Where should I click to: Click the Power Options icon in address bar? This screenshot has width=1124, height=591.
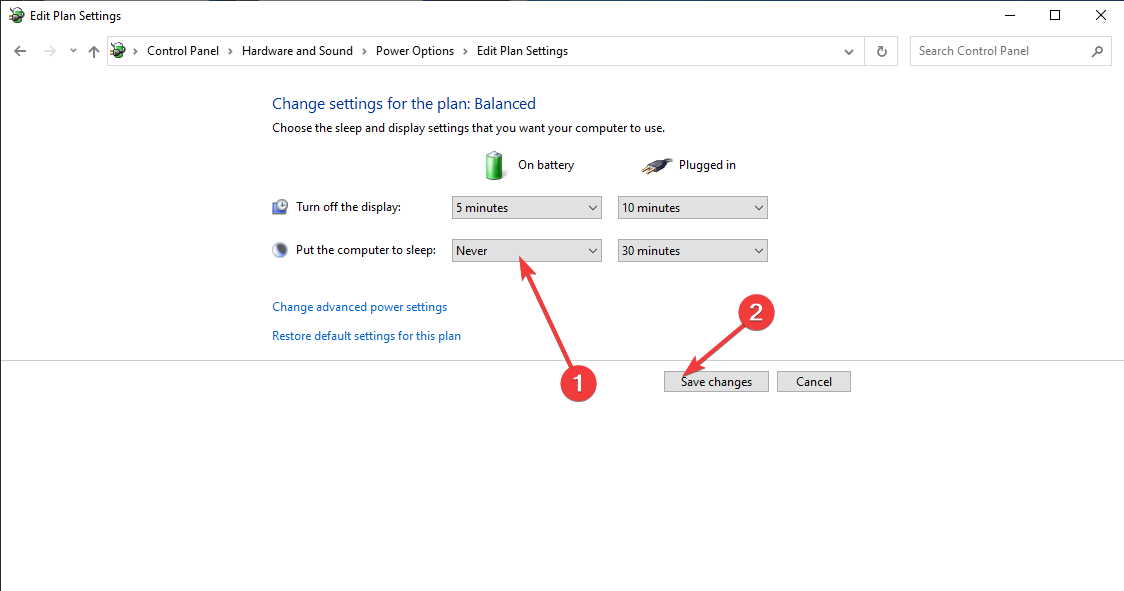119,51
